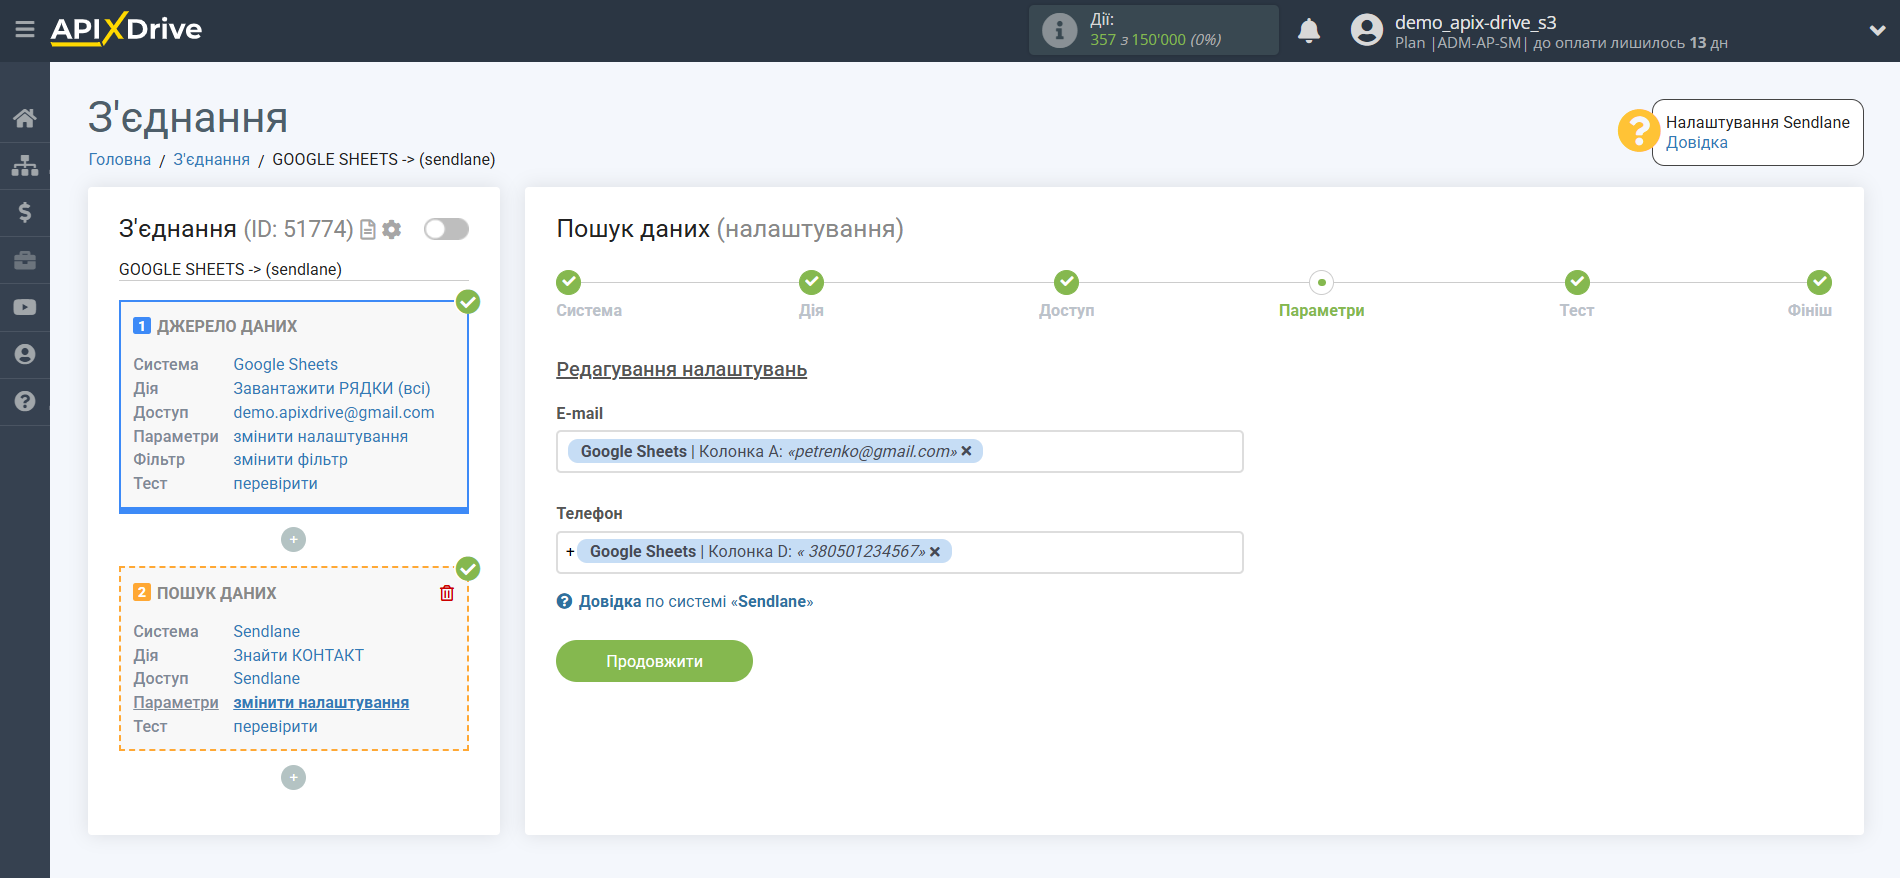Open the Знайти КОНТАКТ action link

(298, 656)
